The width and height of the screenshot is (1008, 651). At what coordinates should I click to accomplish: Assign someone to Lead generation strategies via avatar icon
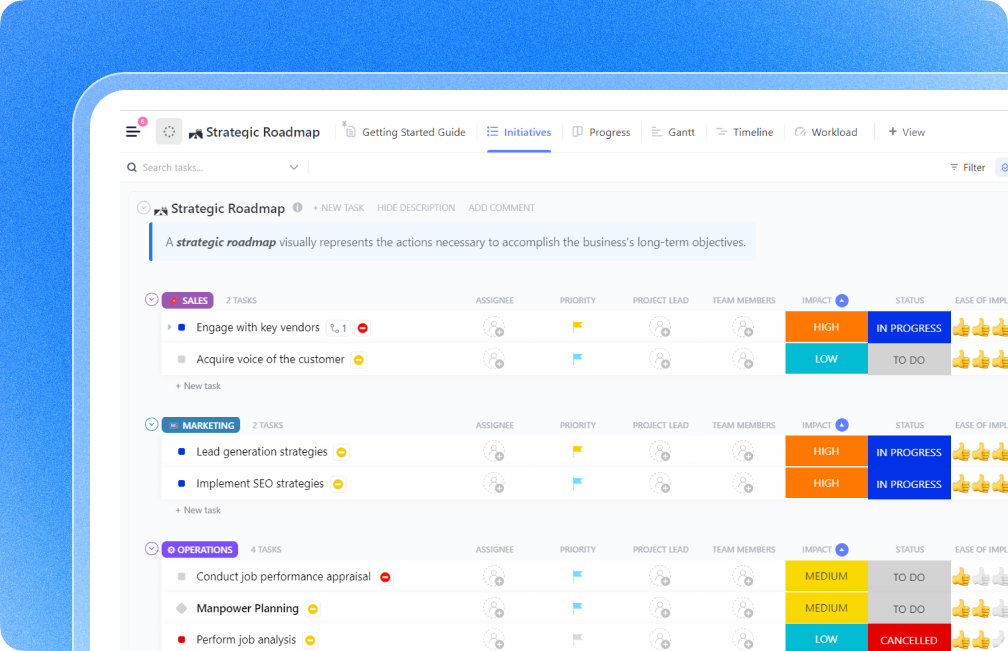495,451
